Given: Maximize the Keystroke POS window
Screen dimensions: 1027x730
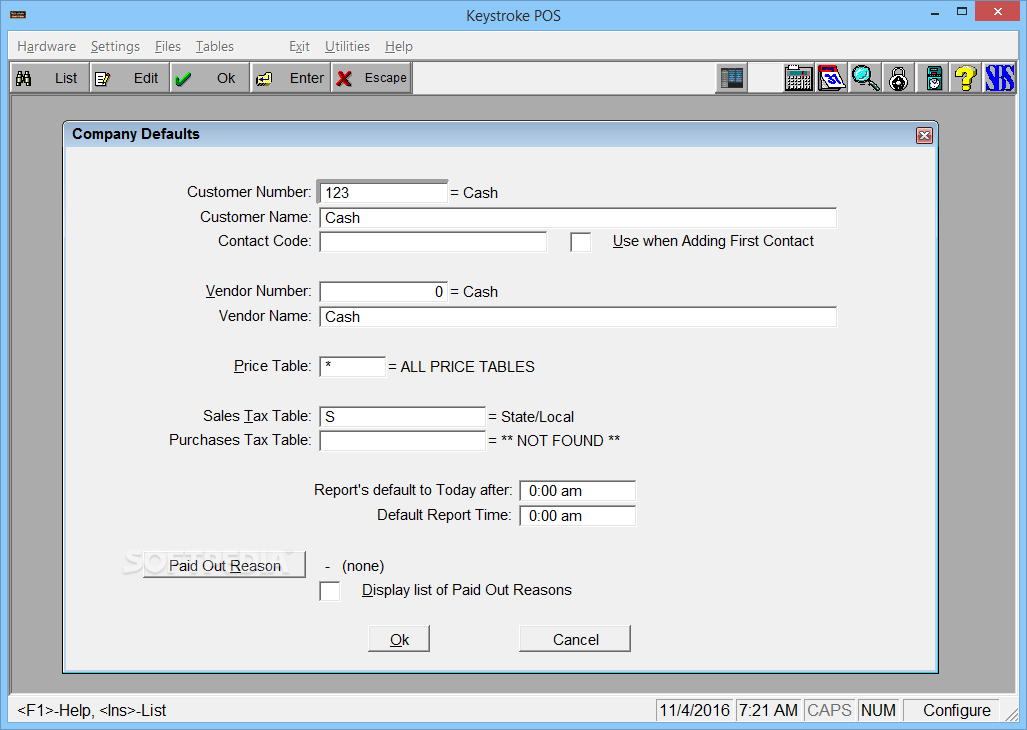Looking at the screenshot, I should [x=962, y=12].
